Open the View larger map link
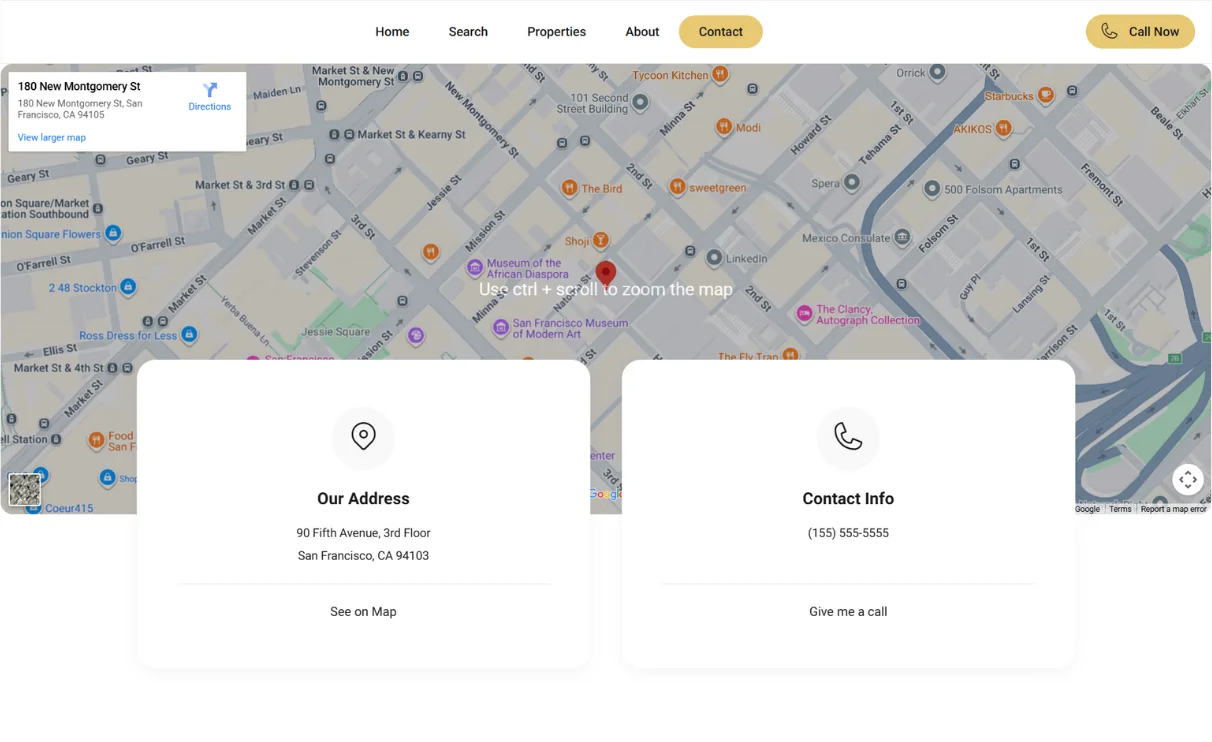Screen dimensions: 1212x742 tap(52, 138)
